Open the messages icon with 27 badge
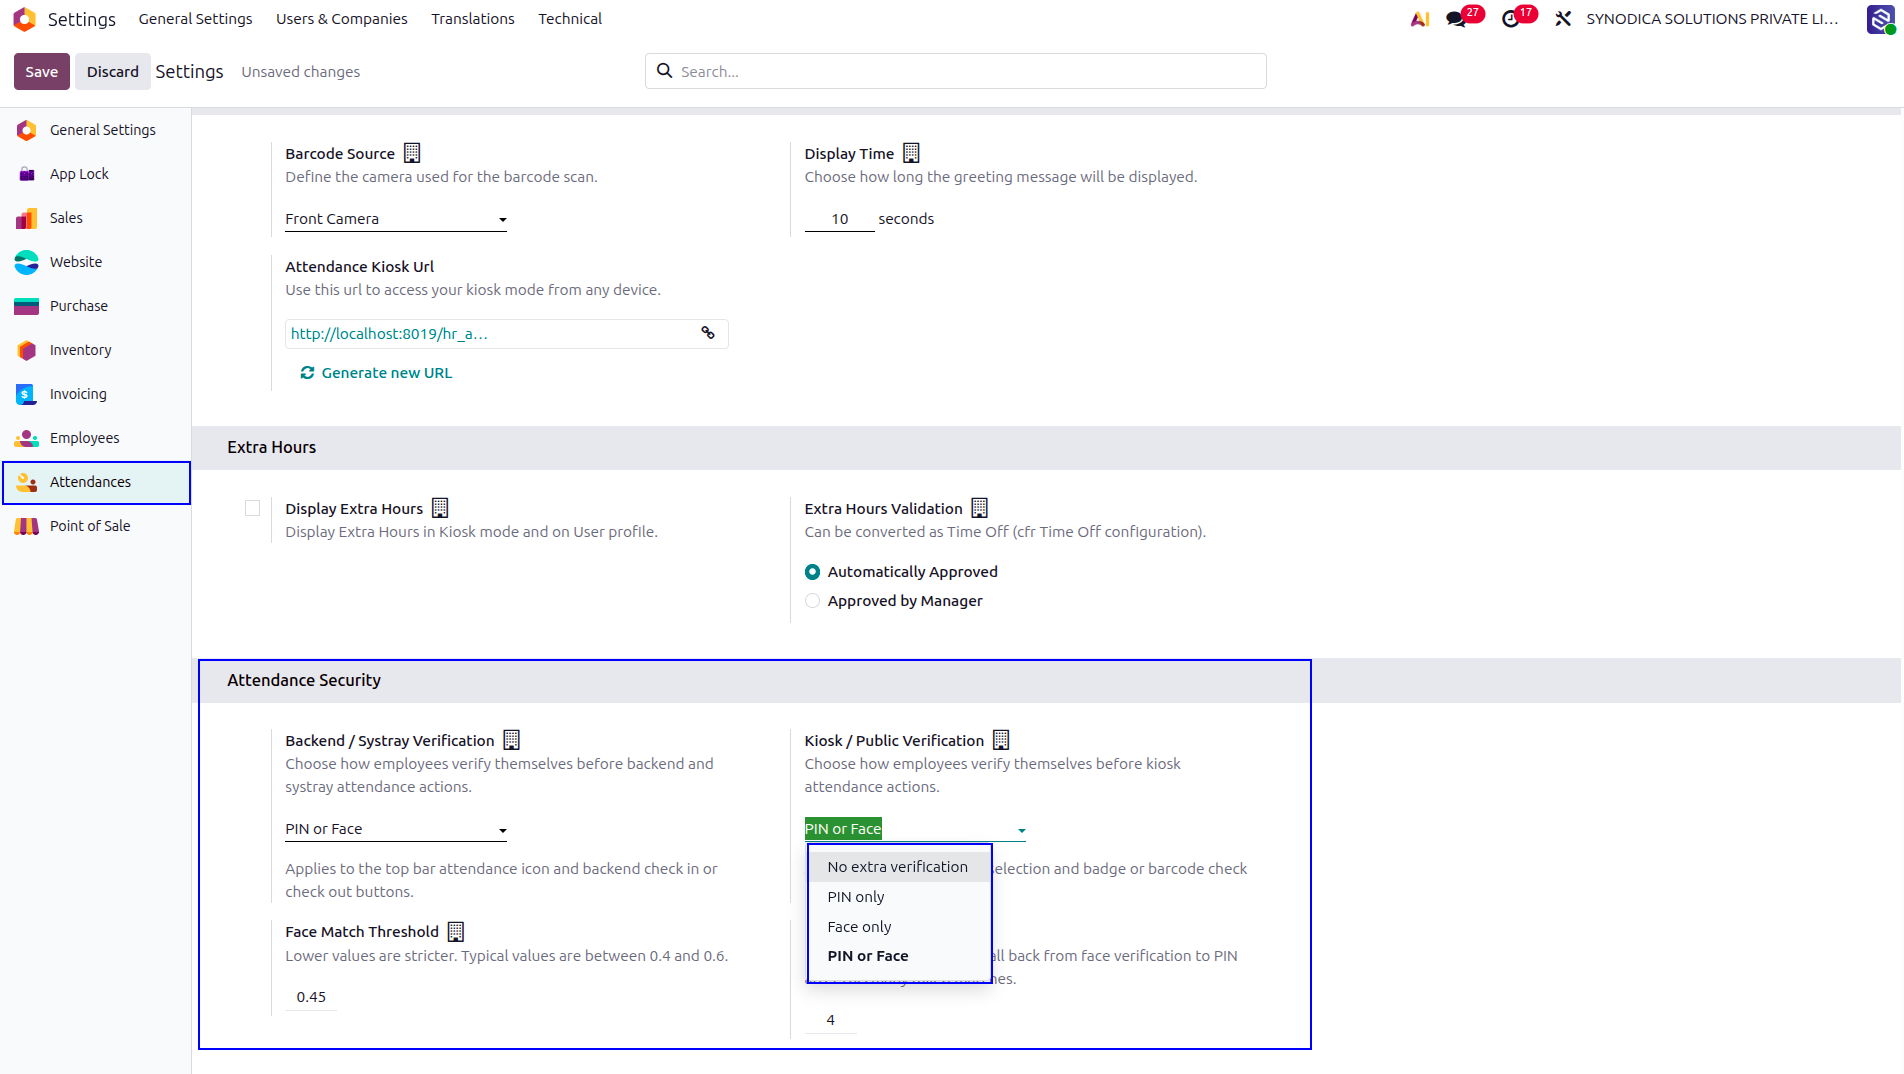1904x1074 pixels. (x=1456, y=19)
